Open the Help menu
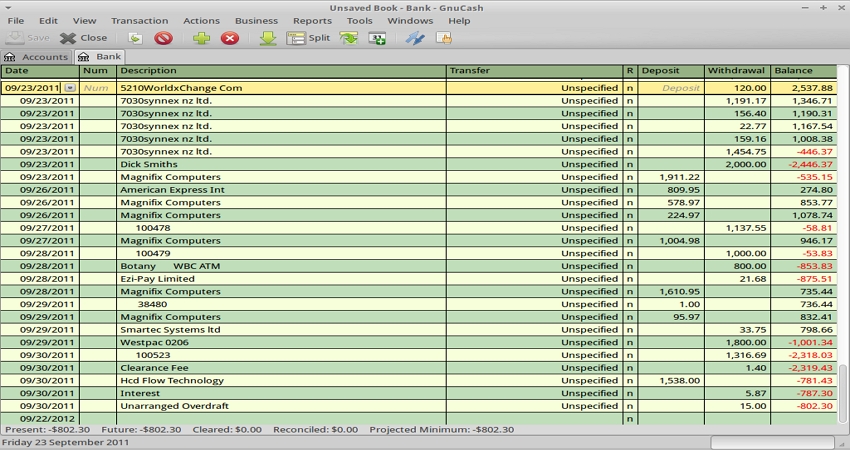 459,21
